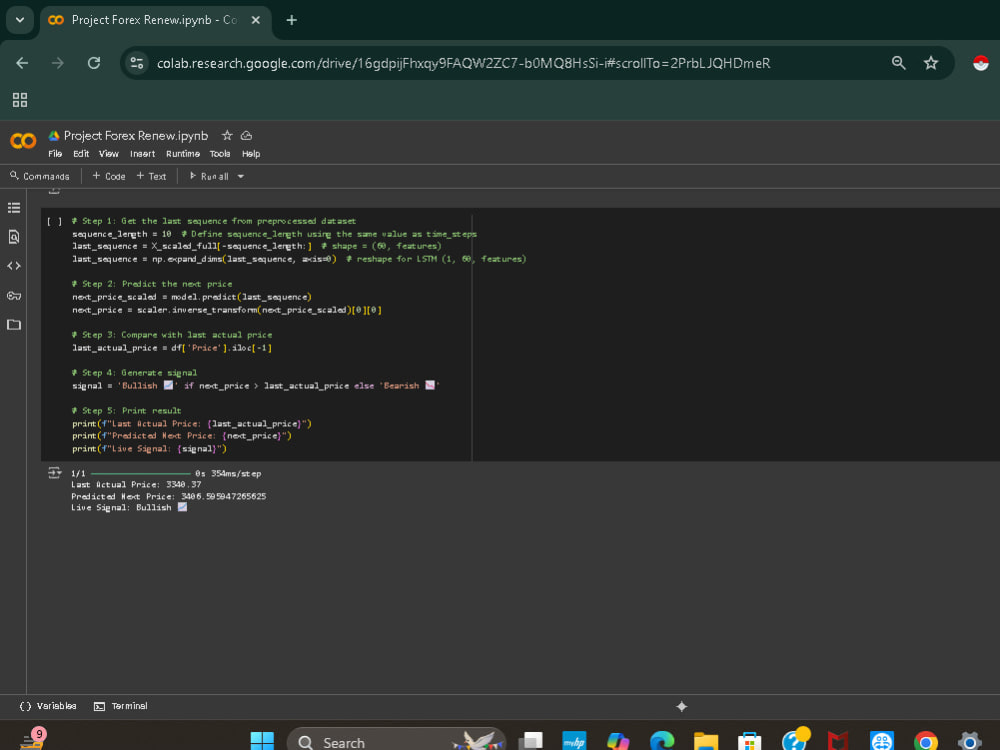Click the taskbar Search box

396,741
